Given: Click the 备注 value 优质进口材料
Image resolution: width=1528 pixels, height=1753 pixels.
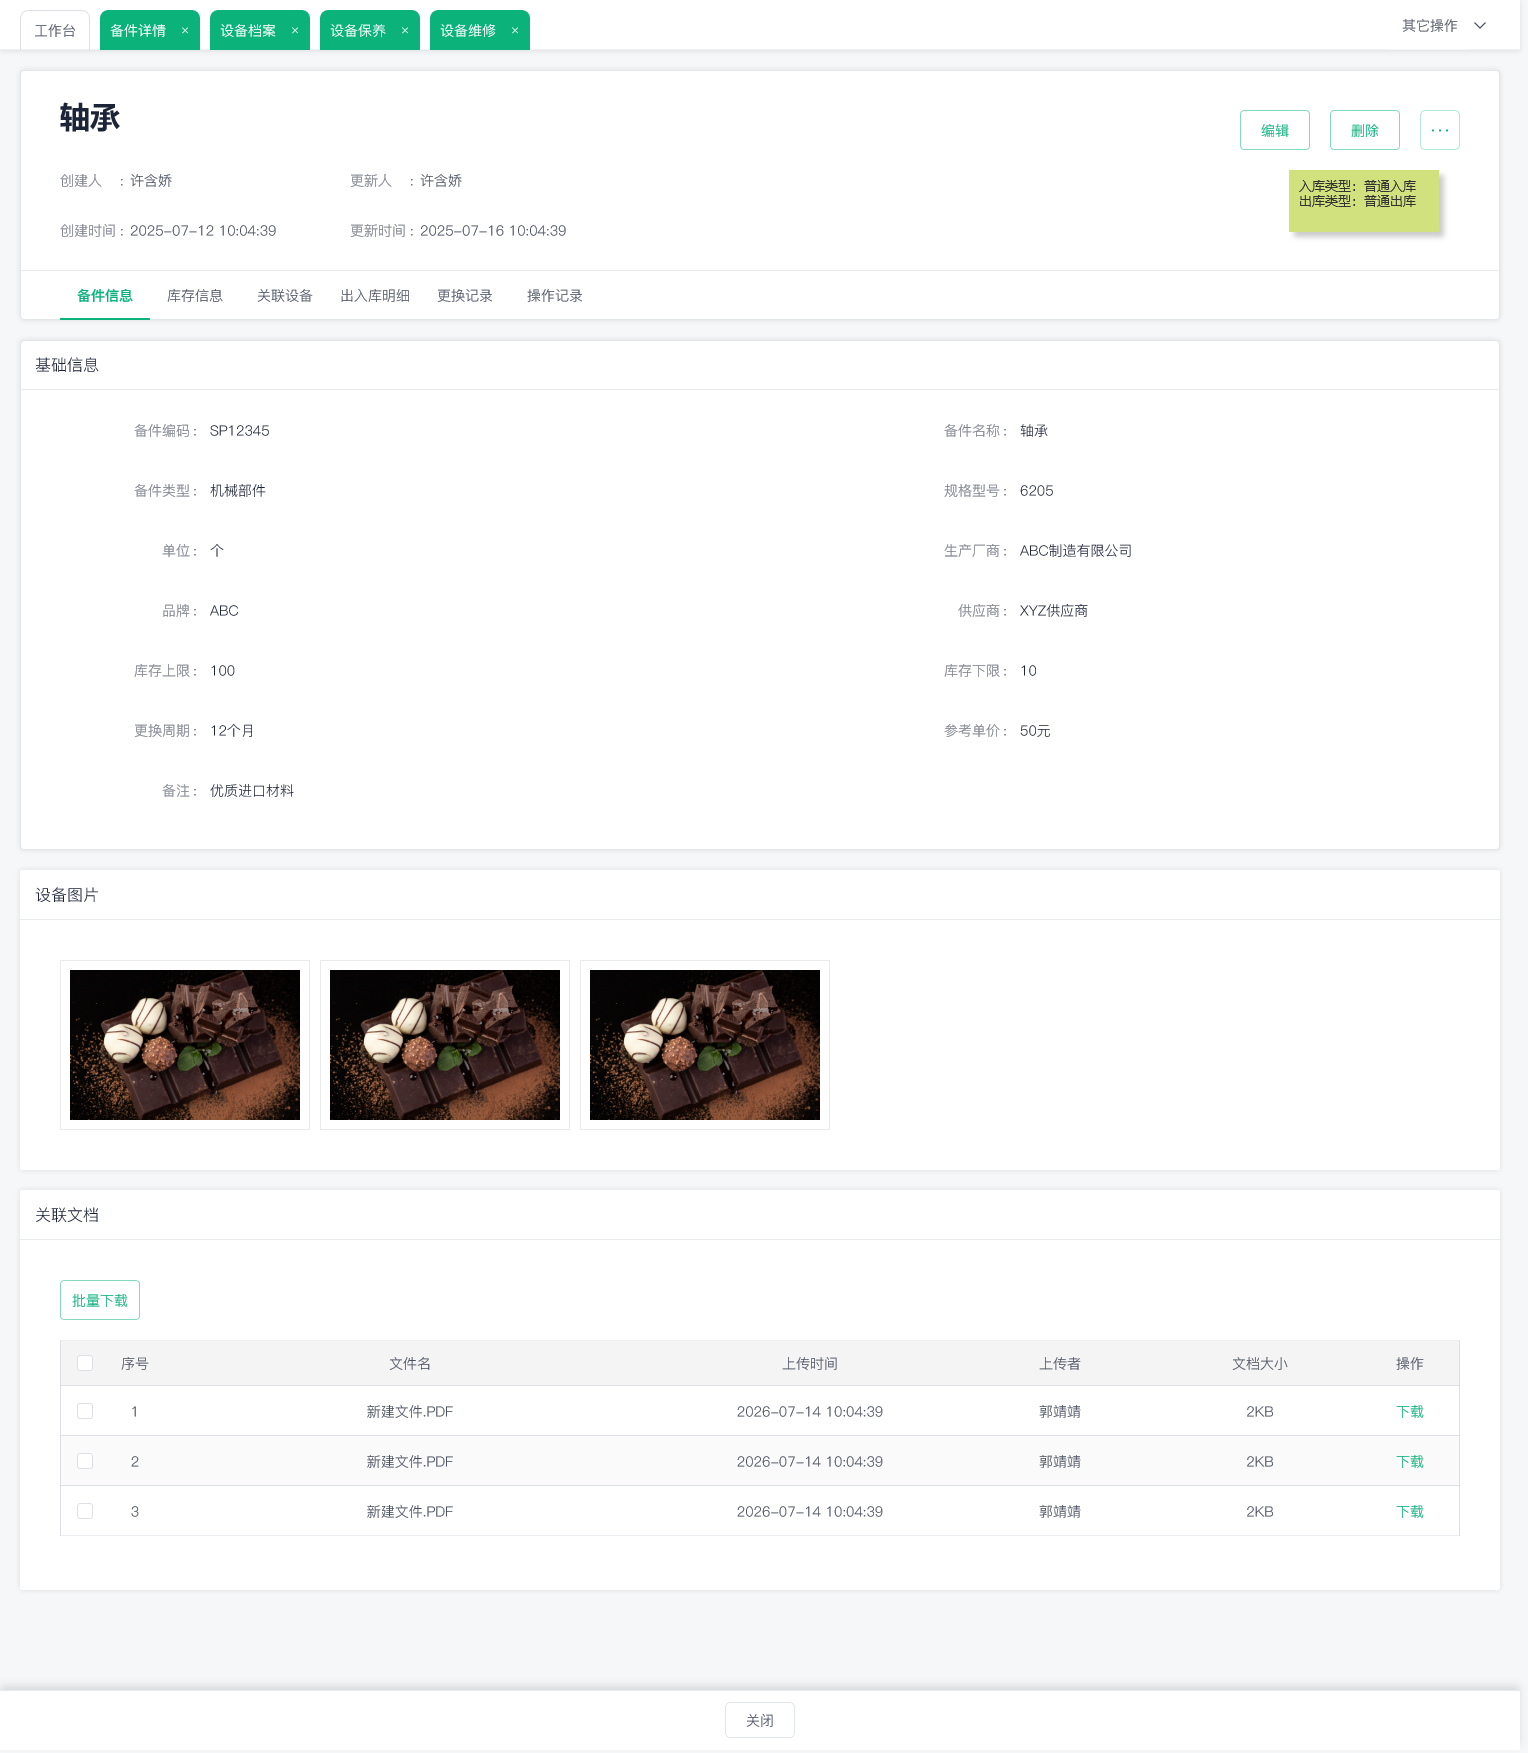Looking at the screenshot, I should coord(252,791).
